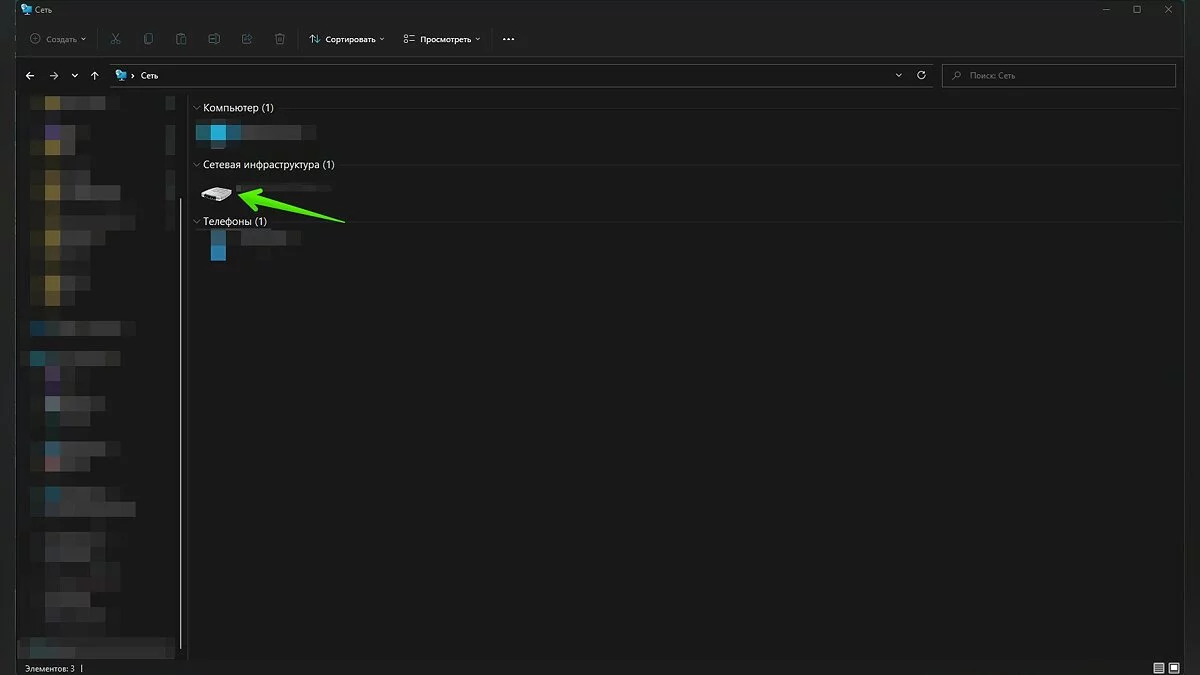
Task: Maximize the Сеть window
Action: (x=1137, y=9)
